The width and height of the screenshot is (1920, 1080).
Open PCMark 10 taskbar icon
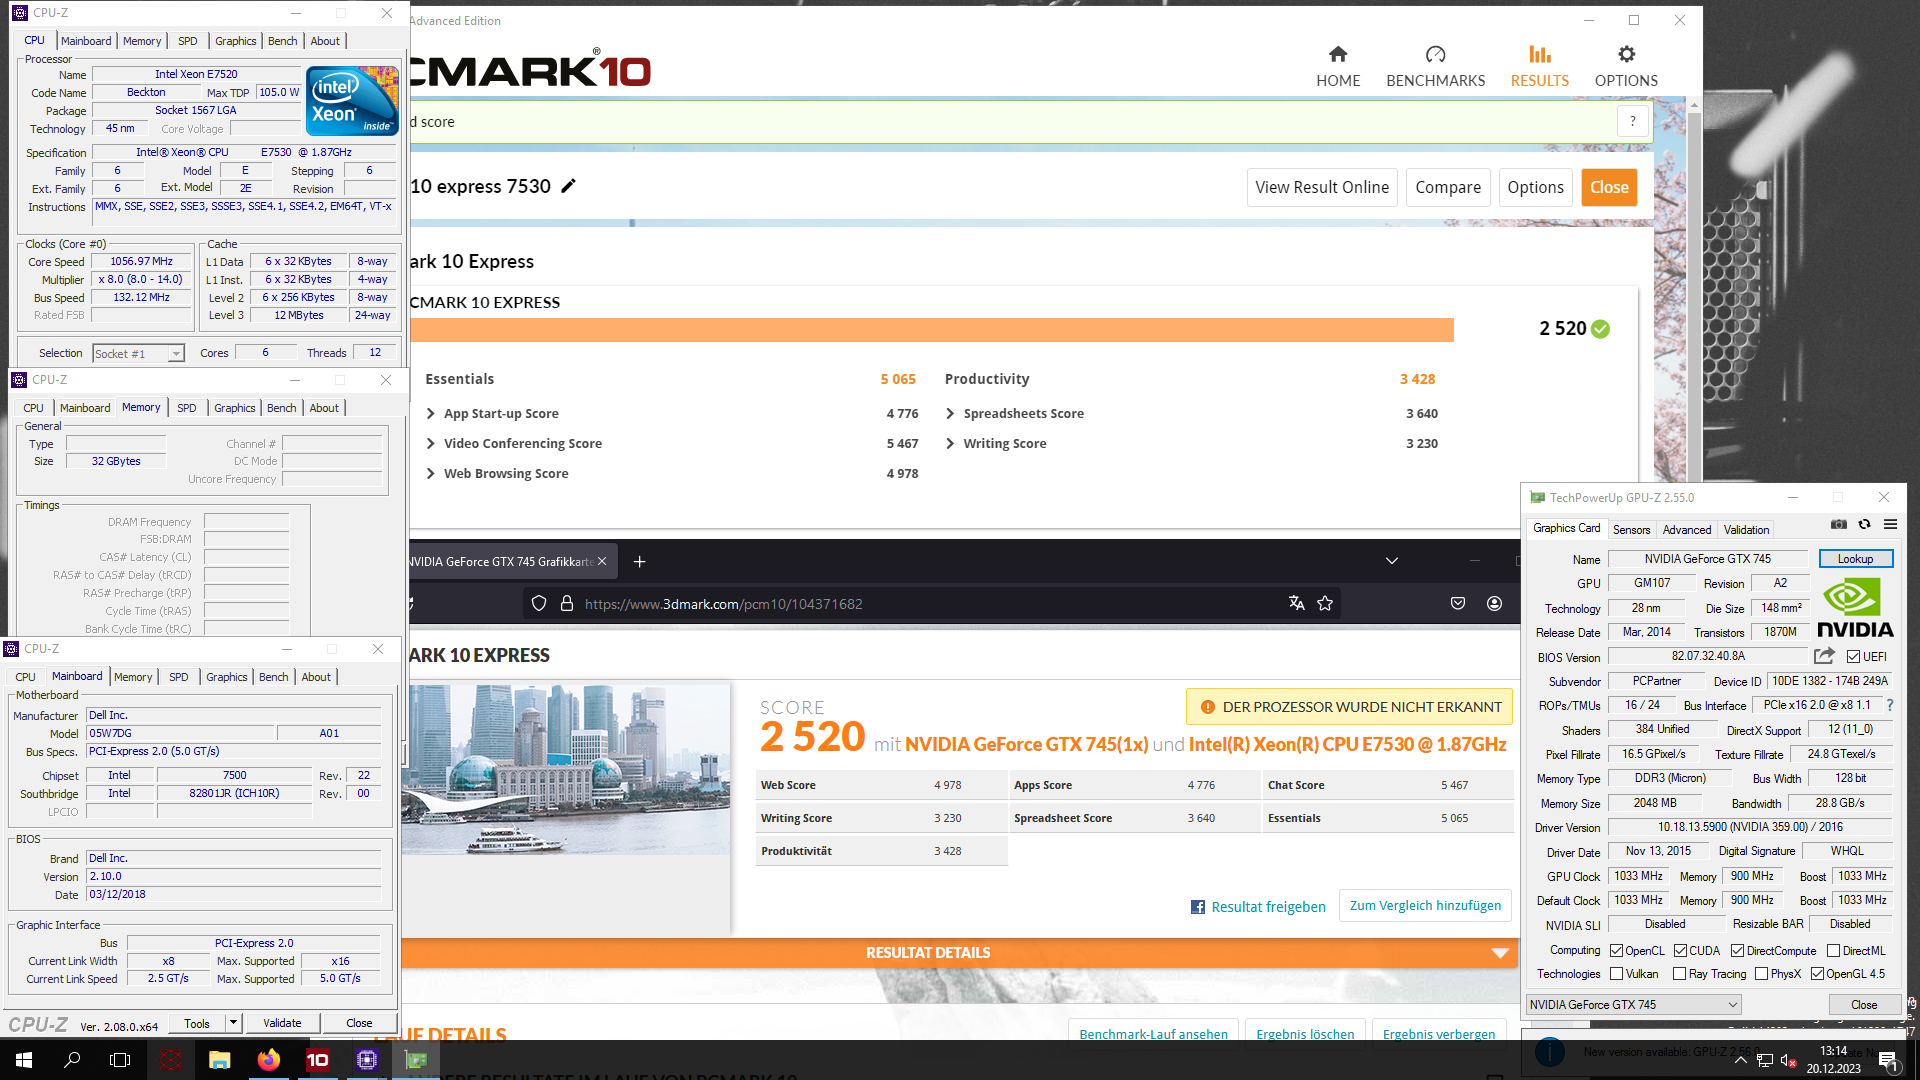point(318,1059)
